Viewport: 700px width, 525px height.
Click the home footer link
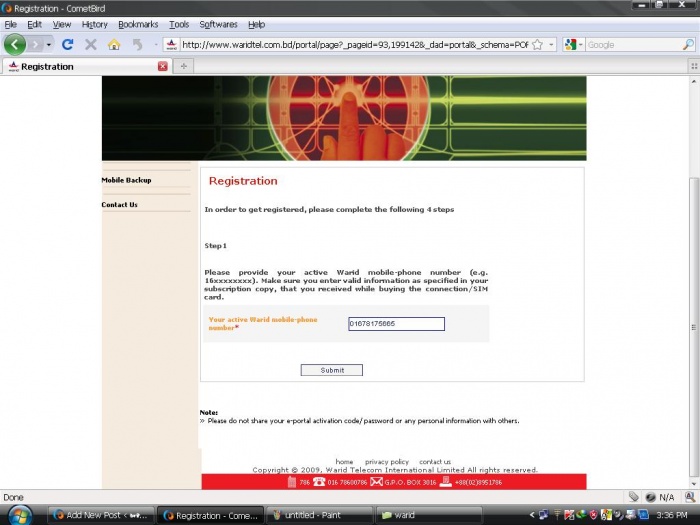pyautogui.click(x=344, y=462)
